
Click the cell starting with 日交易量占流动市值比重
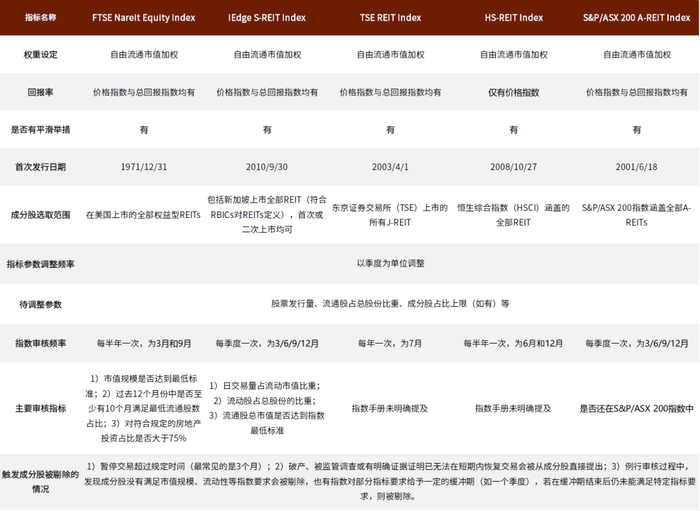point(267,408)
